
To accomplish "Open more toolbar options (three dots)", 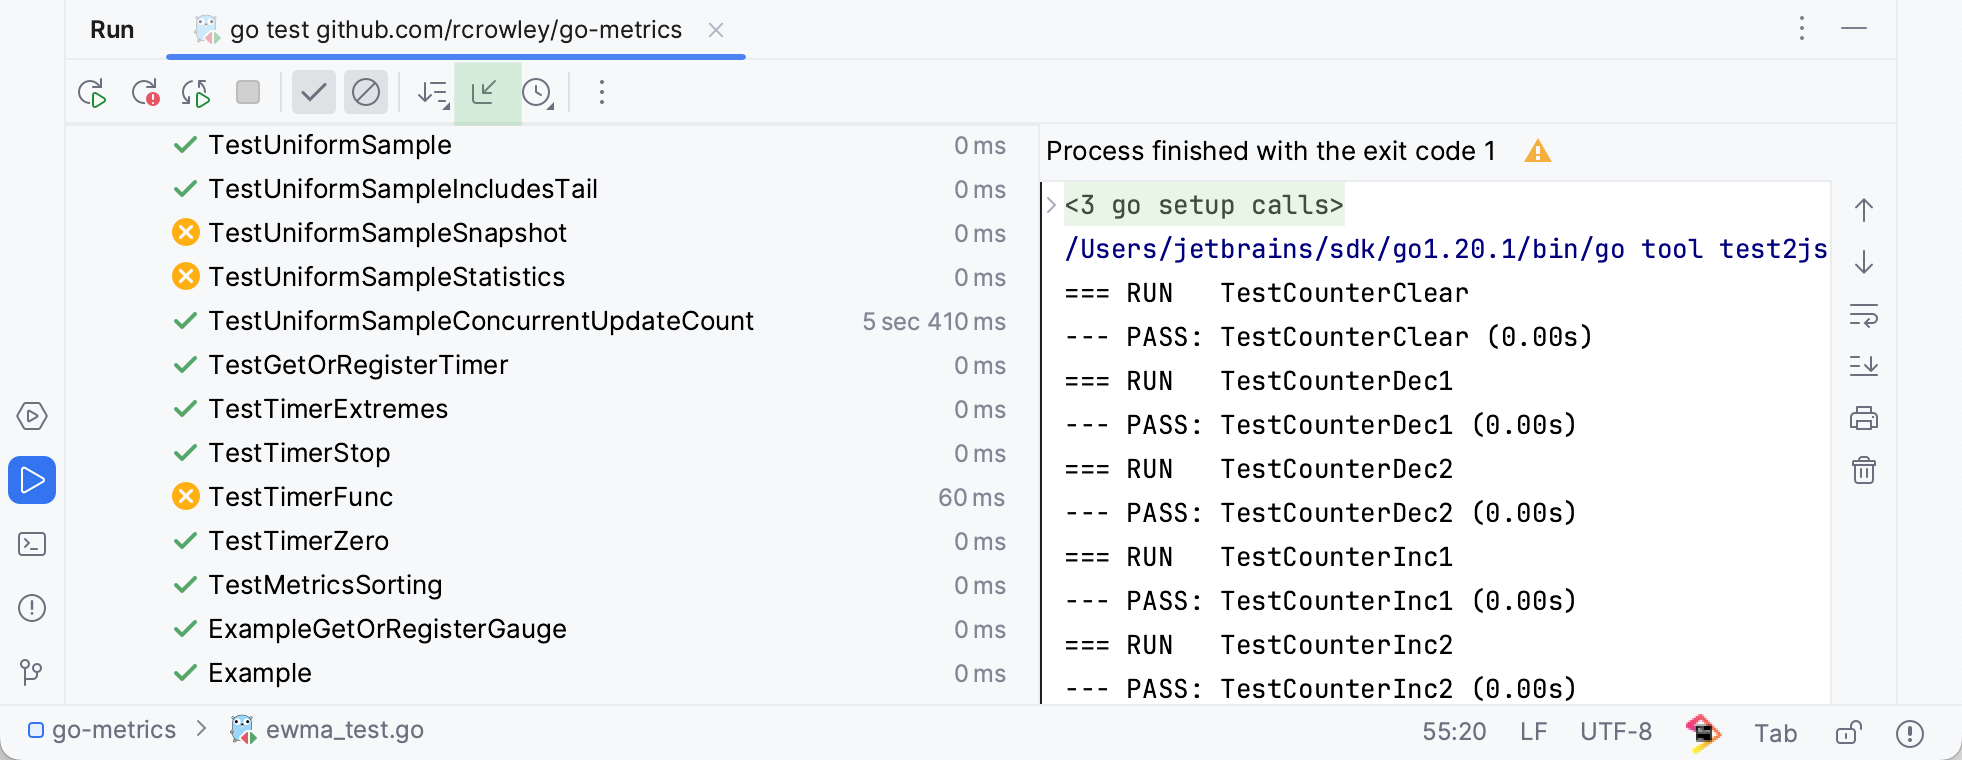I will (602, 93).
